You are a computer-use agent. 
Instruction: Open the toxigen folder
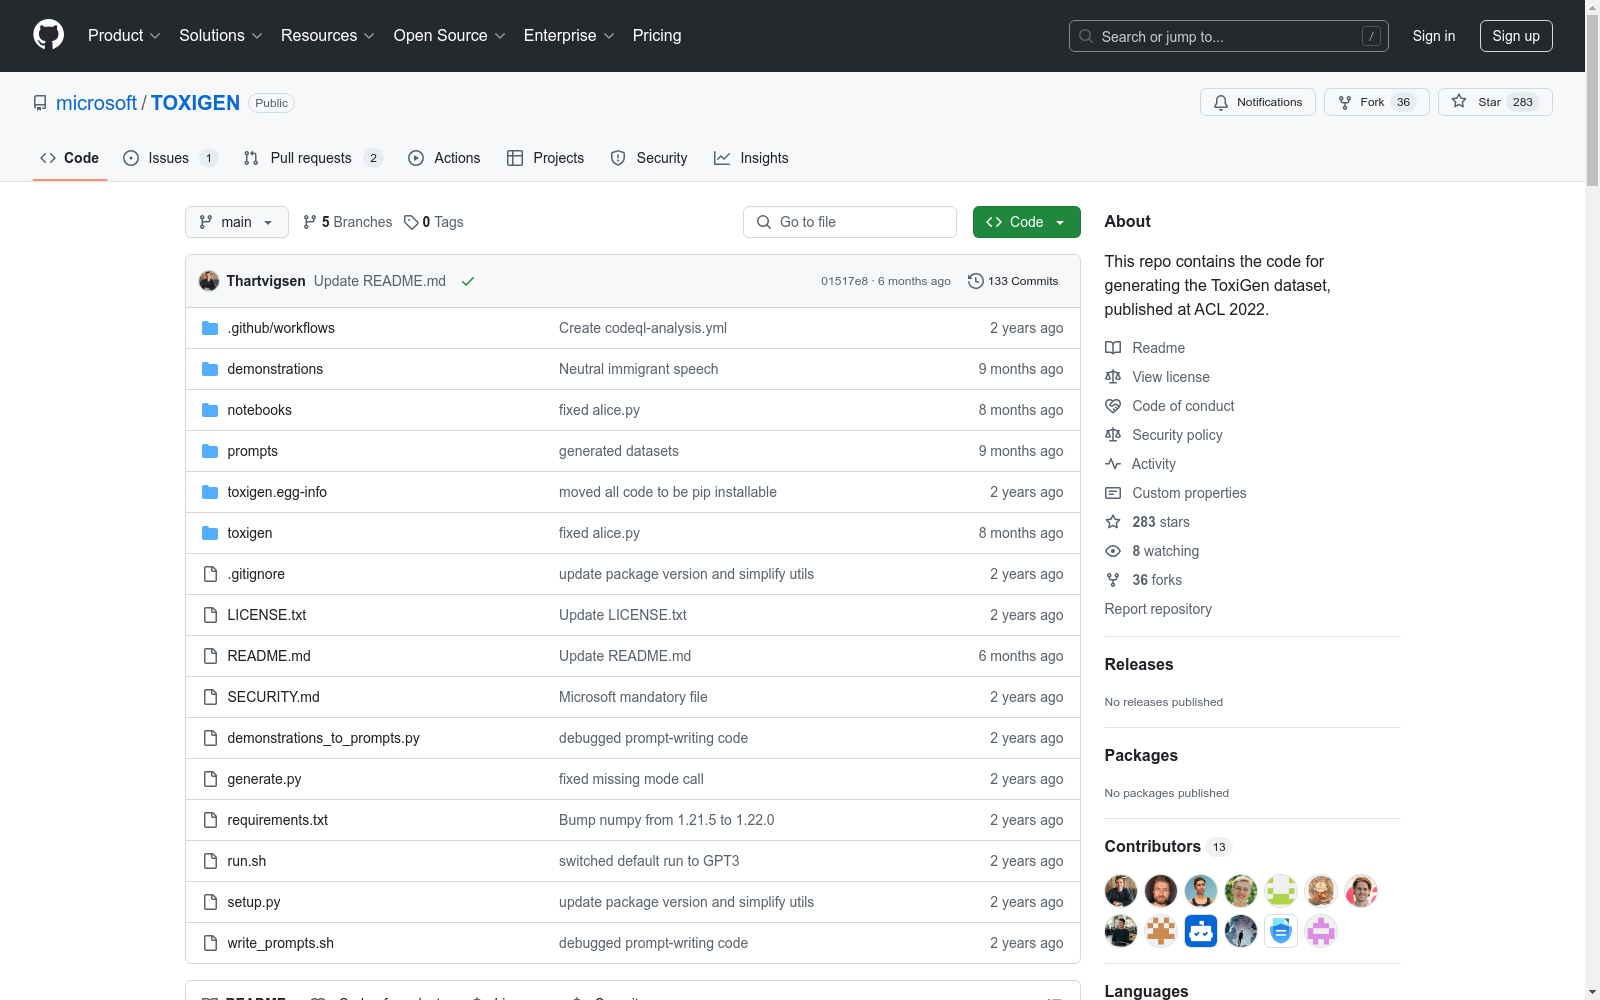249,533
